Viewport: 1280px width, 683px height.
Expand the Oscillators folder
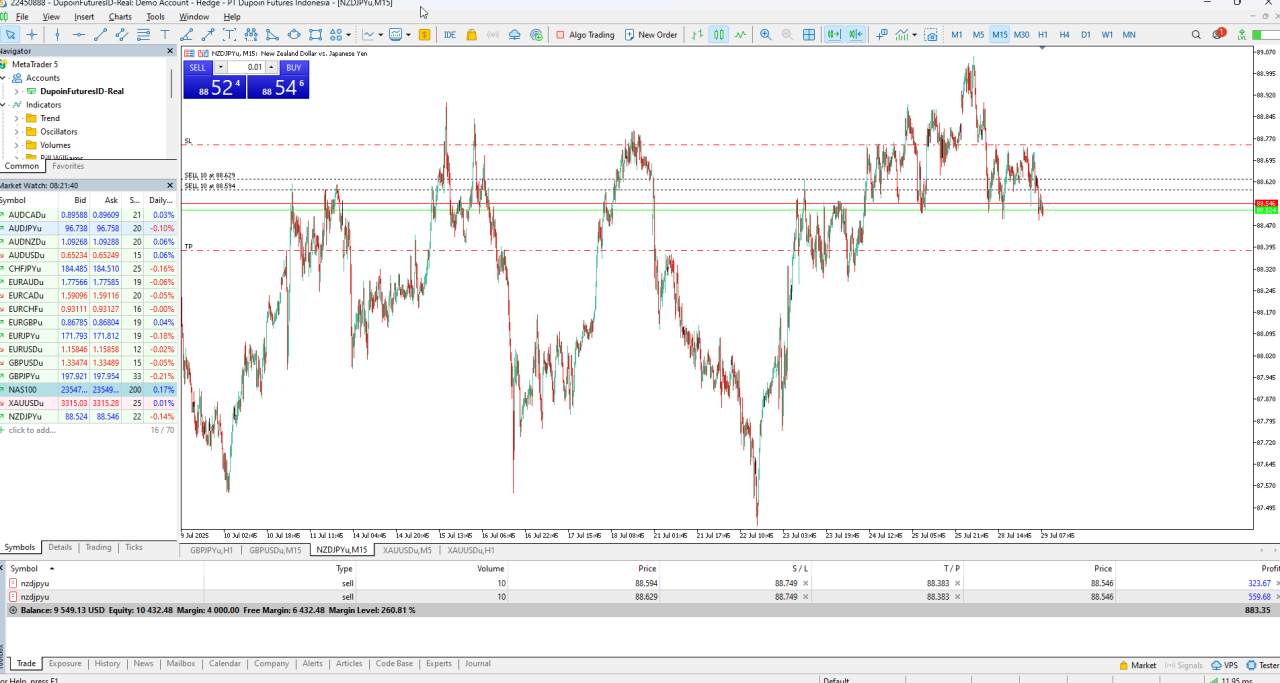click(16, 131)
